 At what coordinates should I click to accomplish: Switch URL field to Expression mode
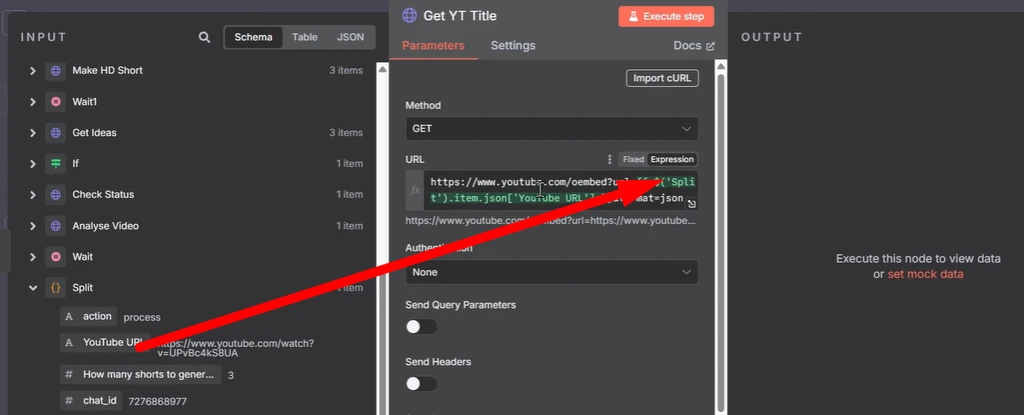click(x=672, y=159)
